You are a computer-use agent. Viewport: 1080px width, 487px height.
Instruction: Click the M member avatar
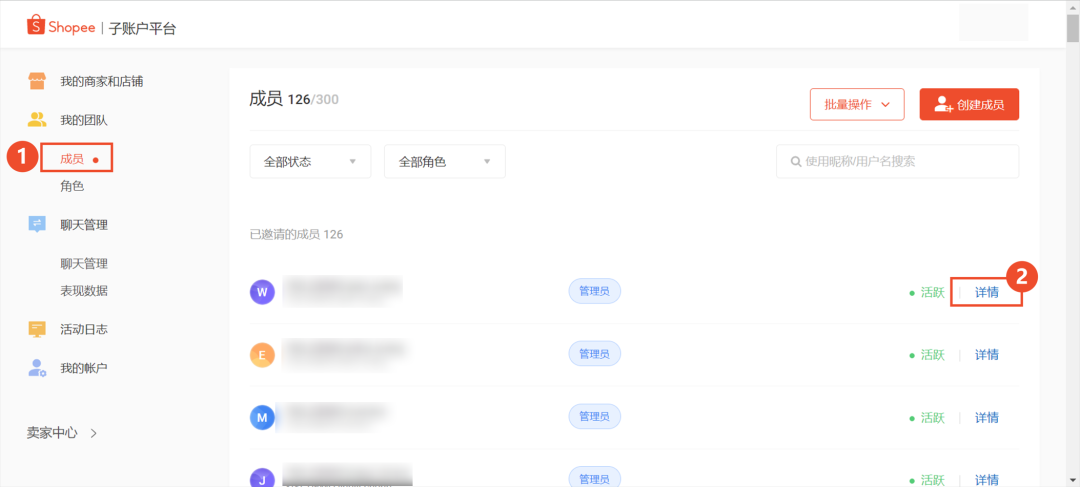(x=262, y=417)
